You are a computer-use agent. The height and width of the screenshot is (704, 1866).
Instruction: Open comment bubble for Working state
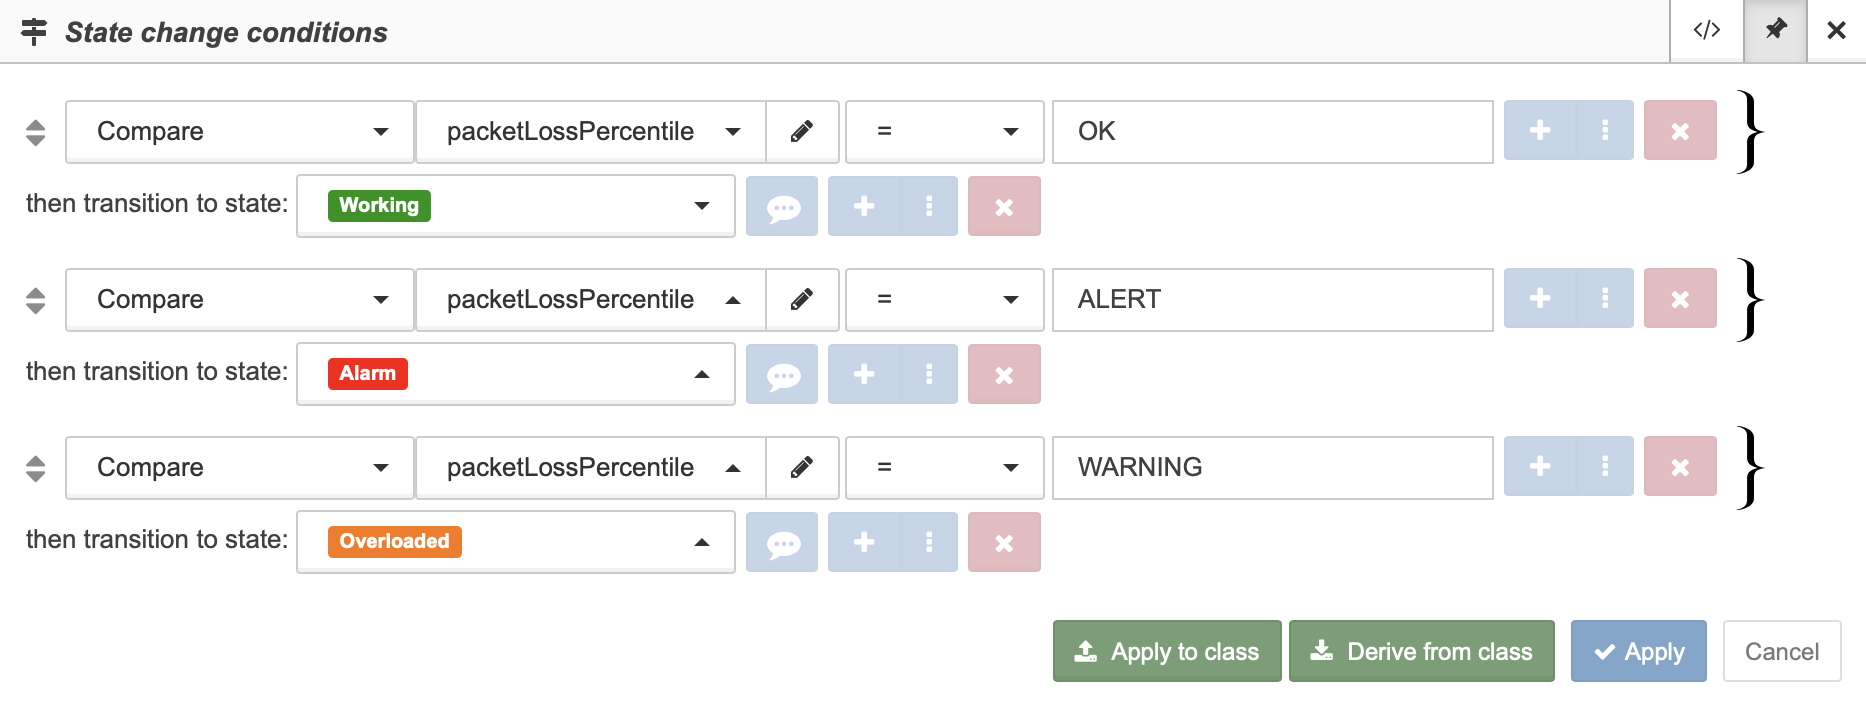pos(782,206)
